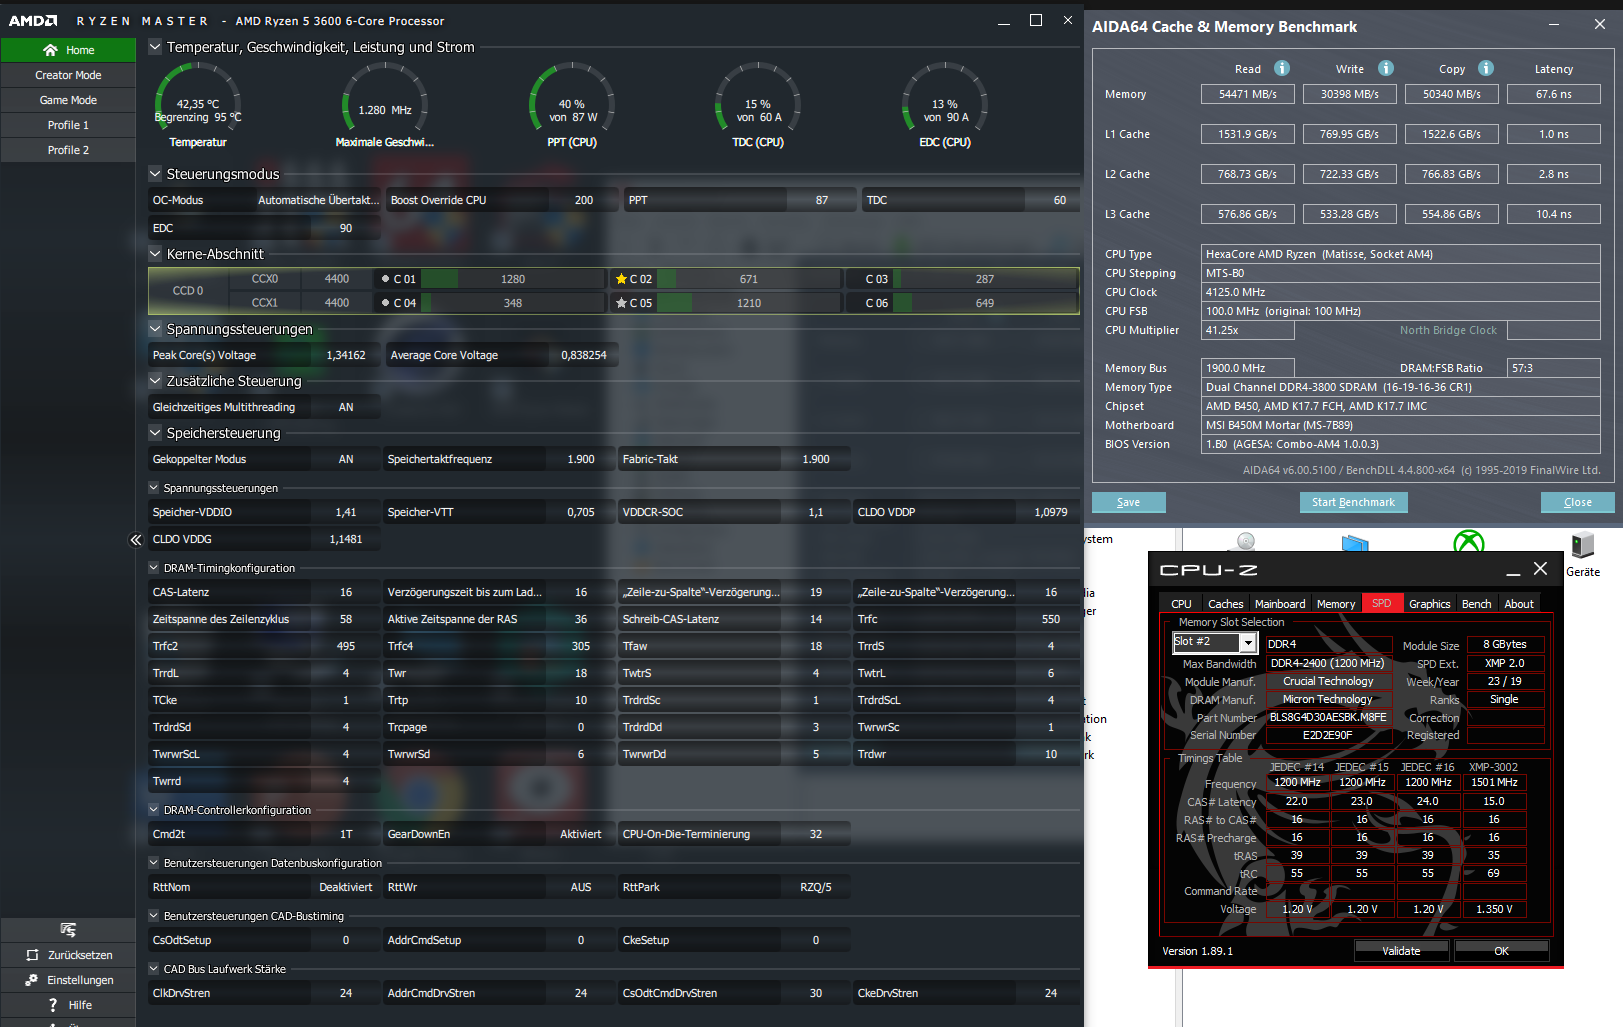1623x1027 pixels.
Task: Open the Graphics tab in CPU-Z
Action: coord(1429,604)
